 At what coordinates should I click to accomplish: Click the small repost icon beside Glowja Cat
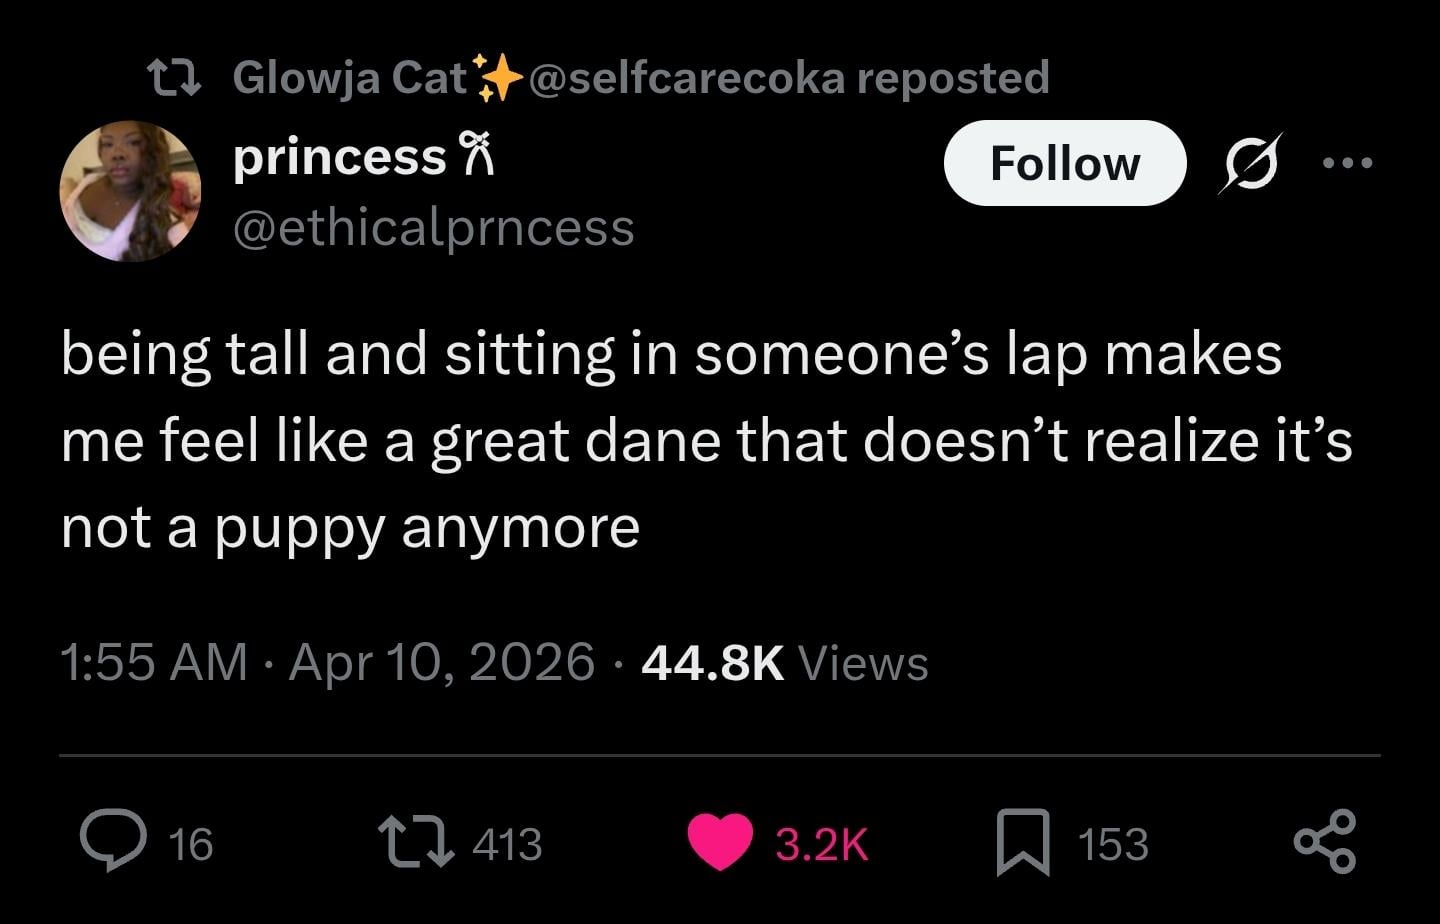(175, 78)
